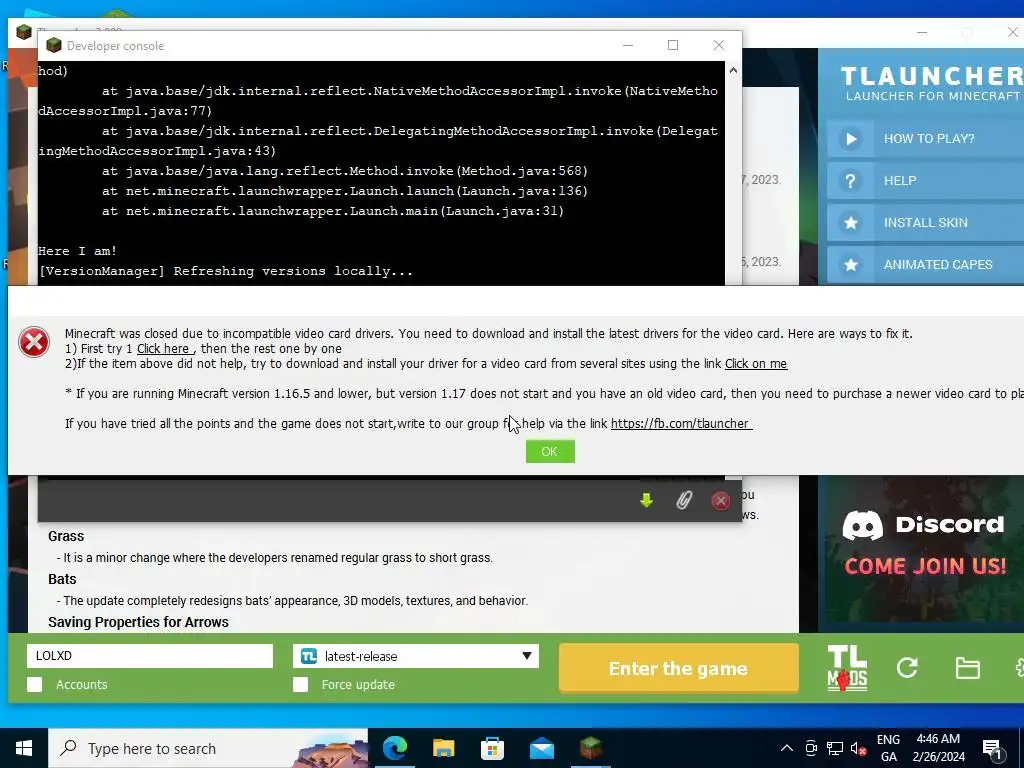1024x768 pixels.
Task: Enable the Accounts checkbox
Action: 35,684
